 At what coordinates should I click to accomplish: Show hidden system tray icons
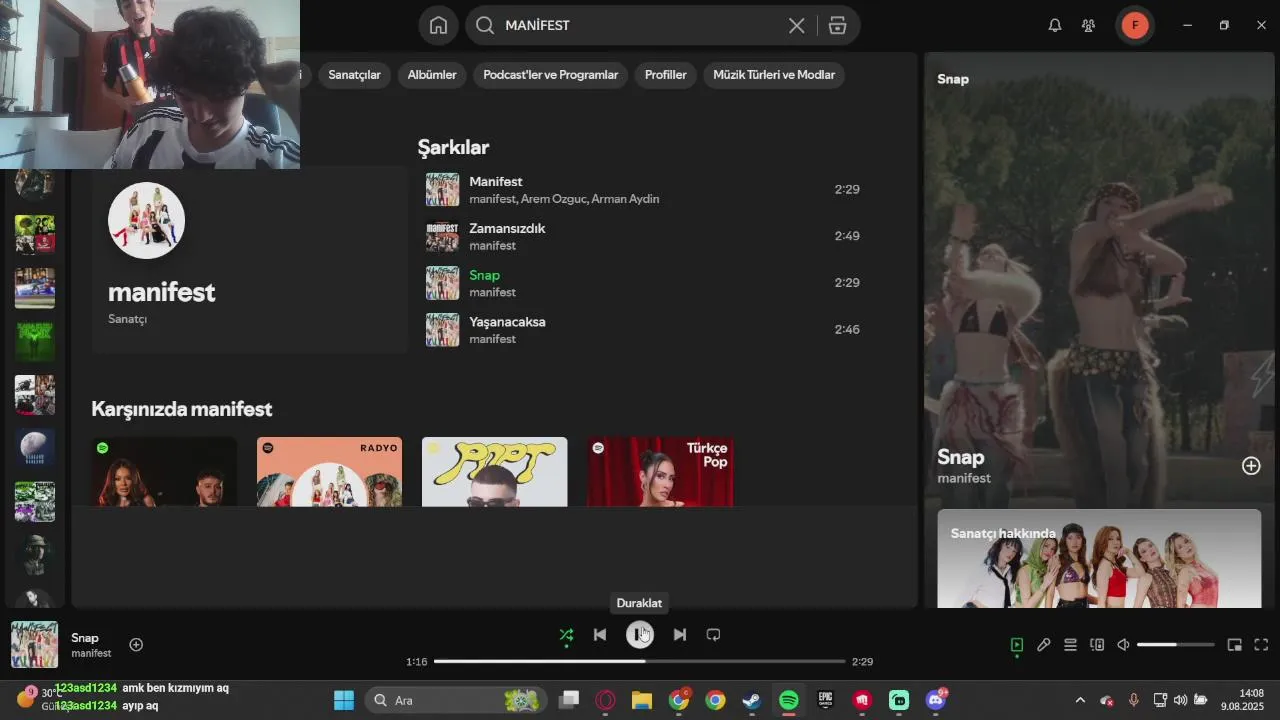(1079, 700)
